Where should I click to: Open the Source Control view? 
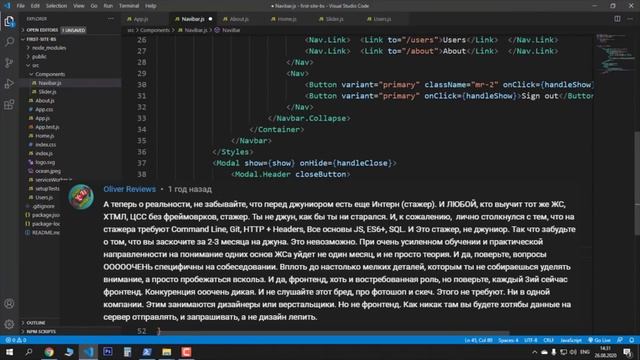pyautogui.click(x=9, y=62)
